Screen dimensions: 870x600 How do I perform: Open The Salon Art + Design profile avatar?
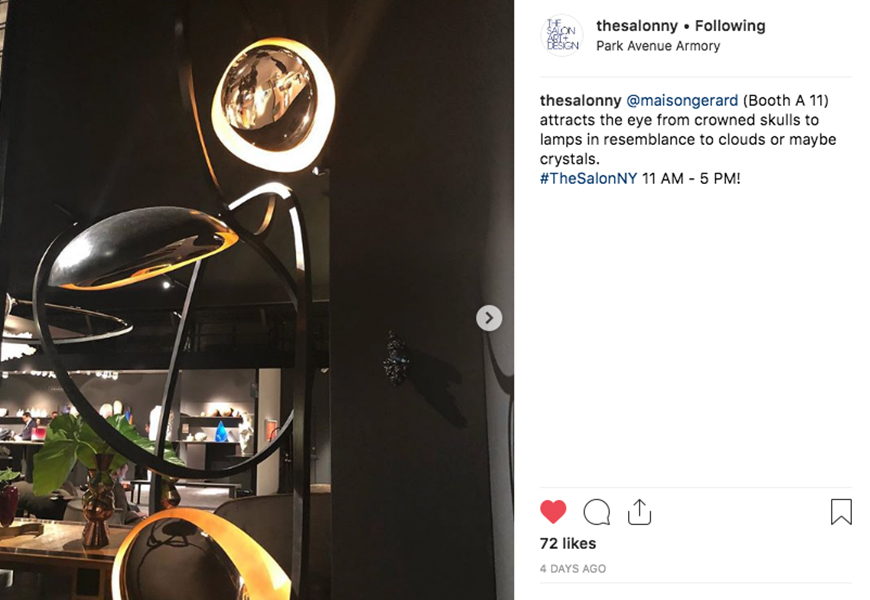[562, 36]
